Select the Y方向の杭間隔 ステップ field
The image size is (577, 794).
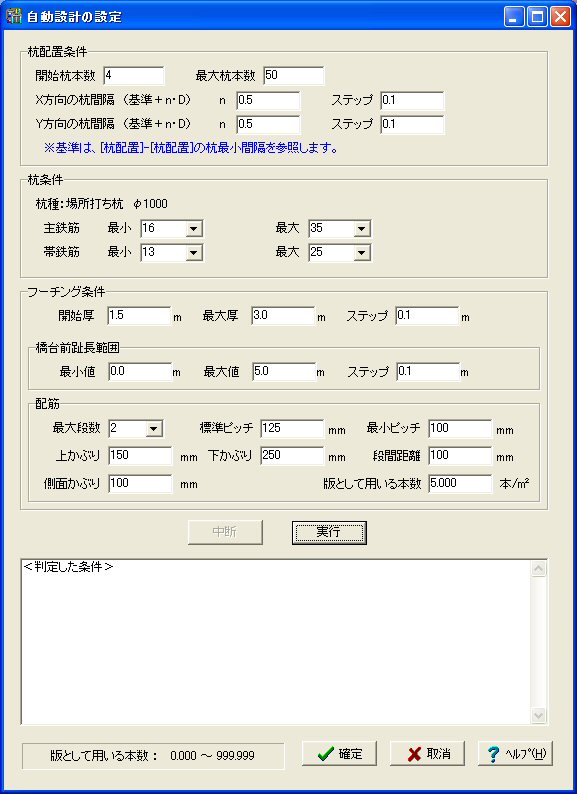pos(412,125)
